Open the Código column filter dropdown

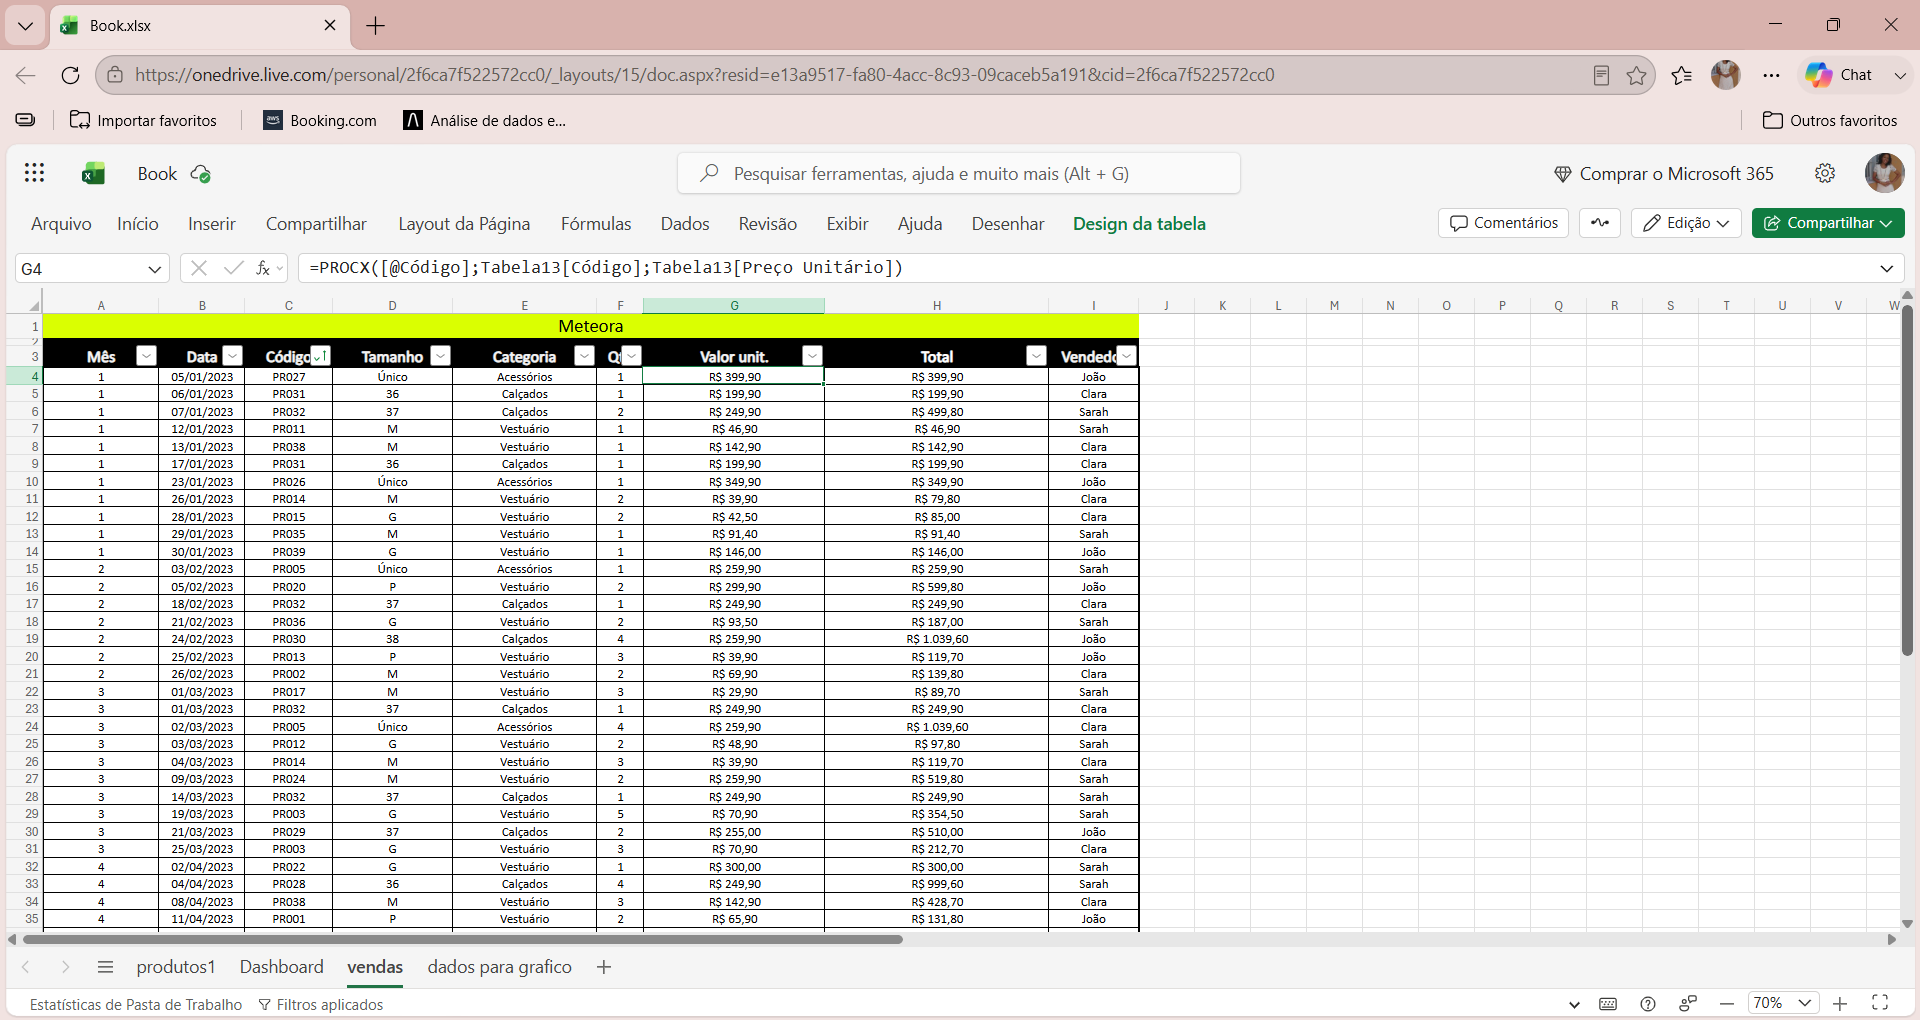pyautogui.click(x=320, y=356)
